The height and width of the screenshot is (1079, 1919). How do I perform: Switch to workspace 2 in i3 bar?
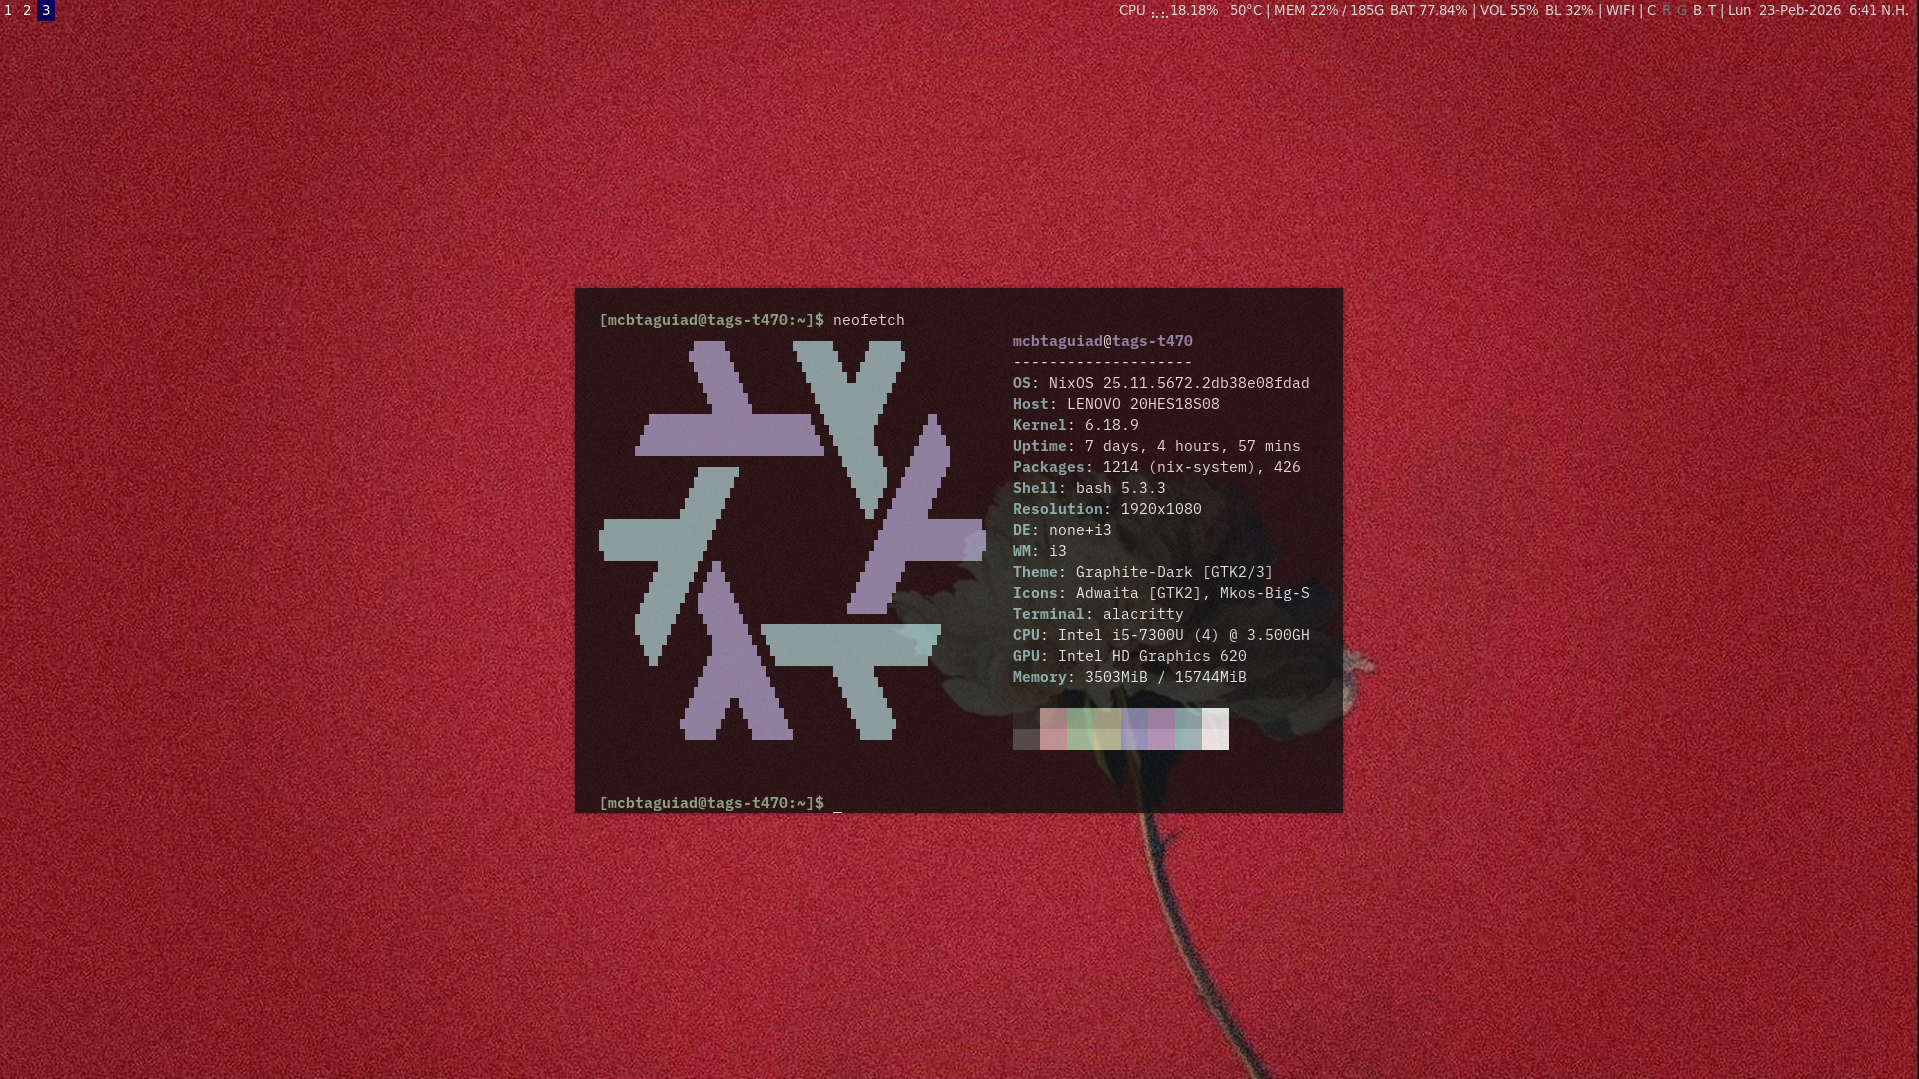tap(27, 10)
